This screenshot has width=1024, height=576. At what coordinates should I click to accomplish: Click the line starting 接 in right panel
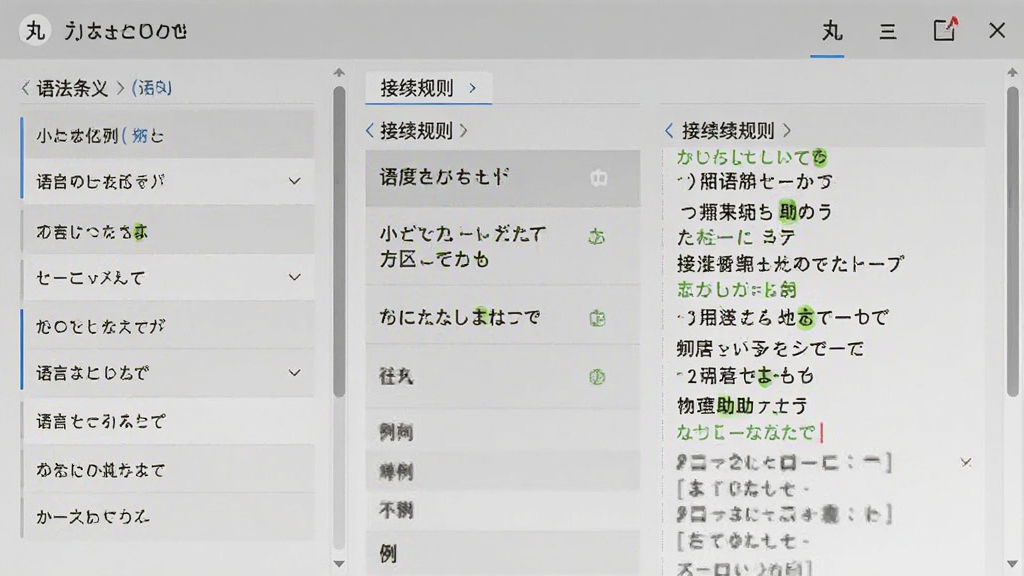tap(790, 264)
